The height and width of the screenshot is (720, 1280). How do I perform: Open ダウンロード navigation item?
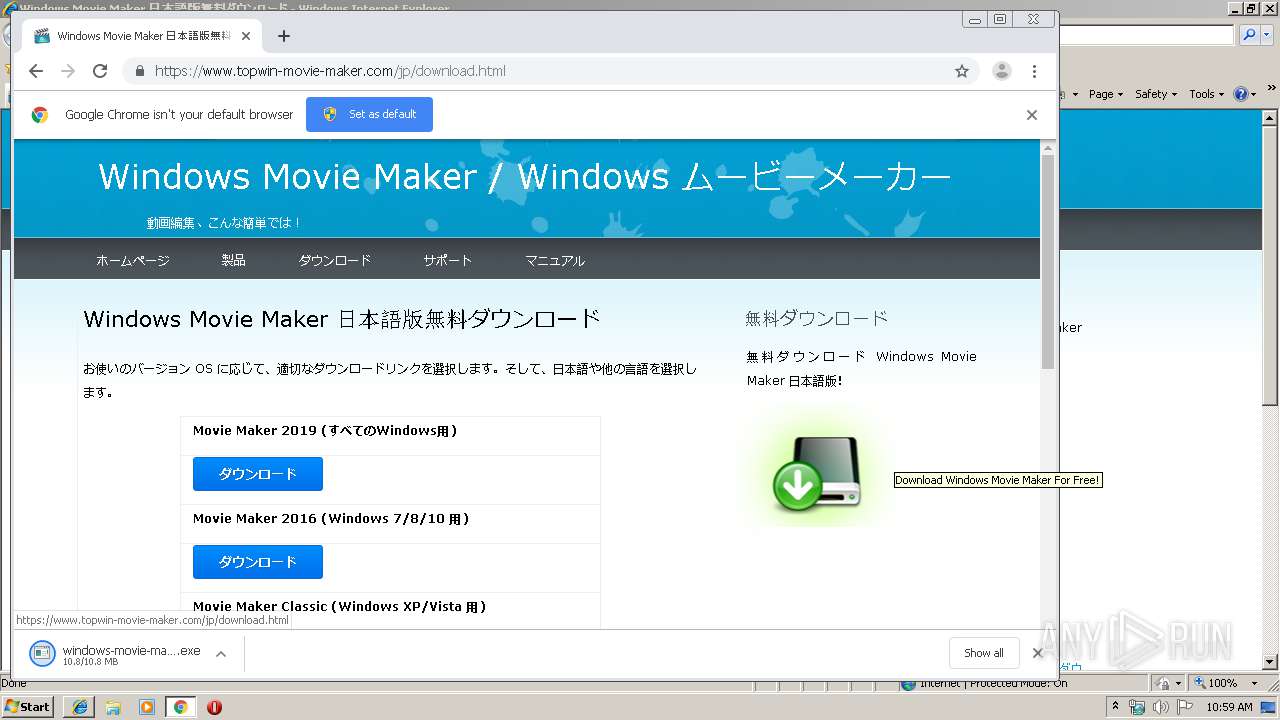[x=335, y=260]
